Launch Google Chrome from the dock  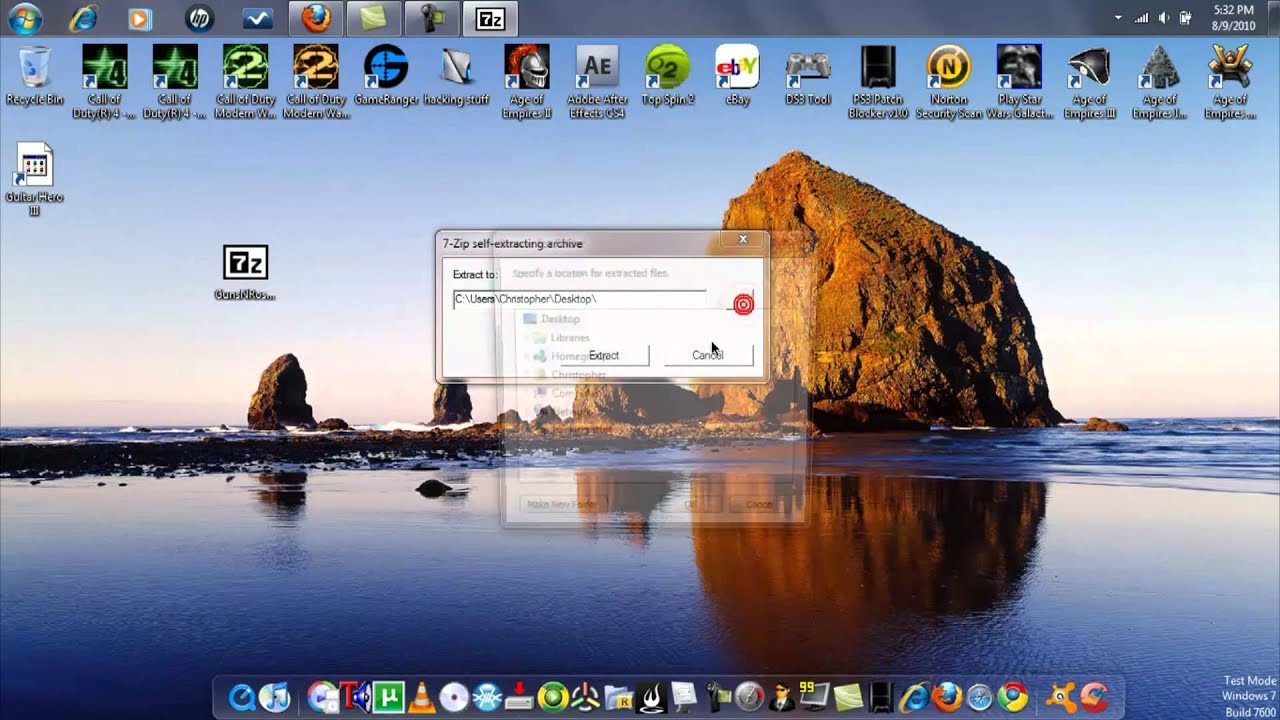[x=1012, y=697]
